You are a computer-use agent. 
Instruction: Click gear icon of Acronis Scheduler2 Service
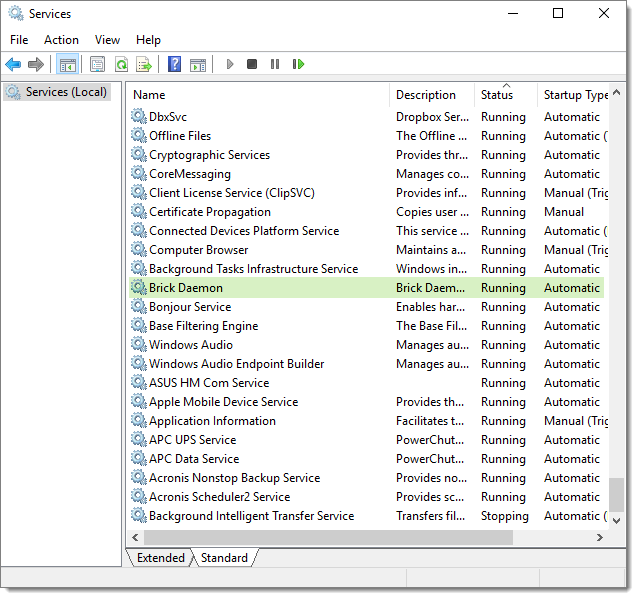pos(139,496)
